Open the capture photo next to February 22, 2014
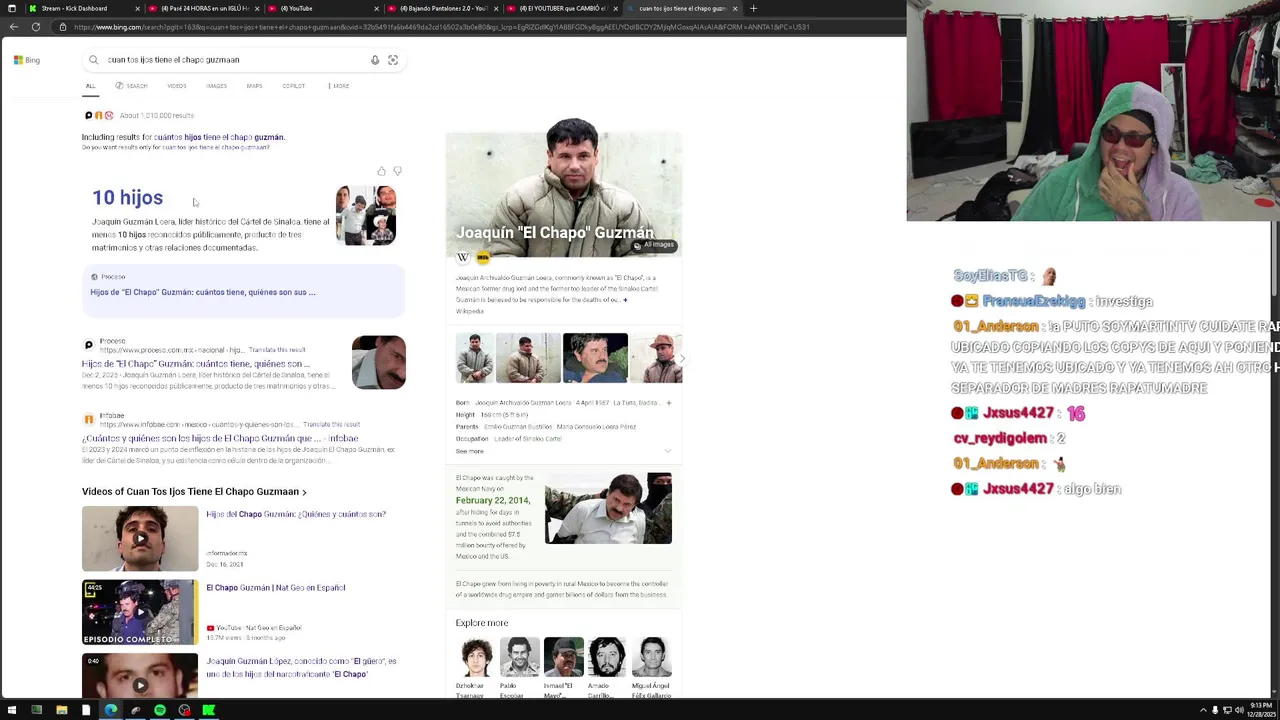 pyautogui.click(x=608, y=508)
